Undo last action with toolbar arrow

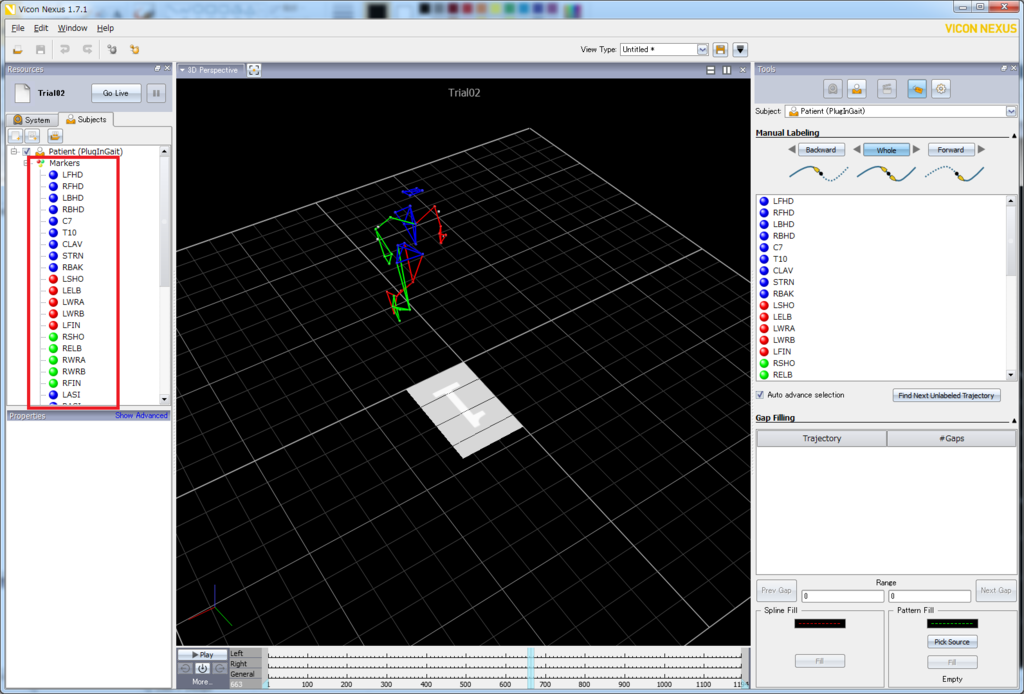65,50
